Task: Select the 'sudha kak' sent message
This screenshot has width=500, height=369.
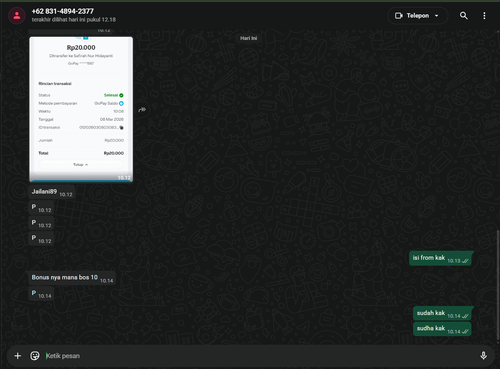Action: point(442,329)
